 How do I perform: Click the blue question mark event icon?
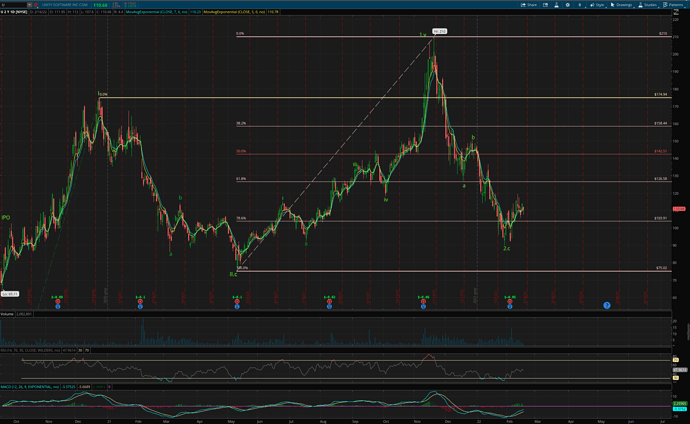pyautogui.click(x=607, y=305)
